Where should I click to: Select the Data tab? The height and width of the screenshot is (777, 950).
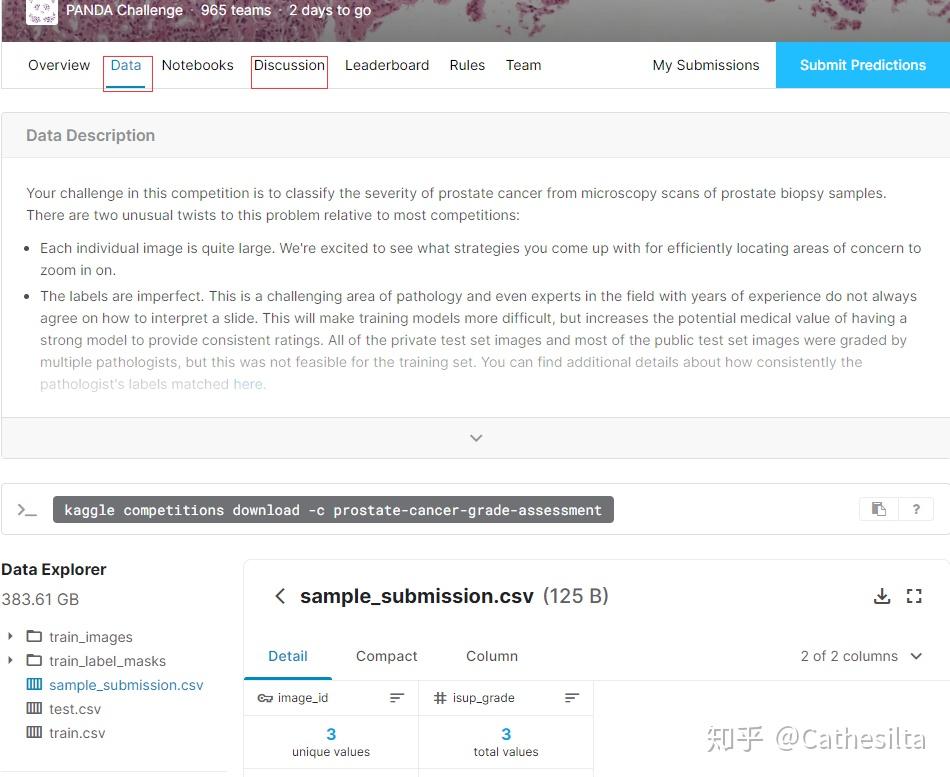pos(126,65)
